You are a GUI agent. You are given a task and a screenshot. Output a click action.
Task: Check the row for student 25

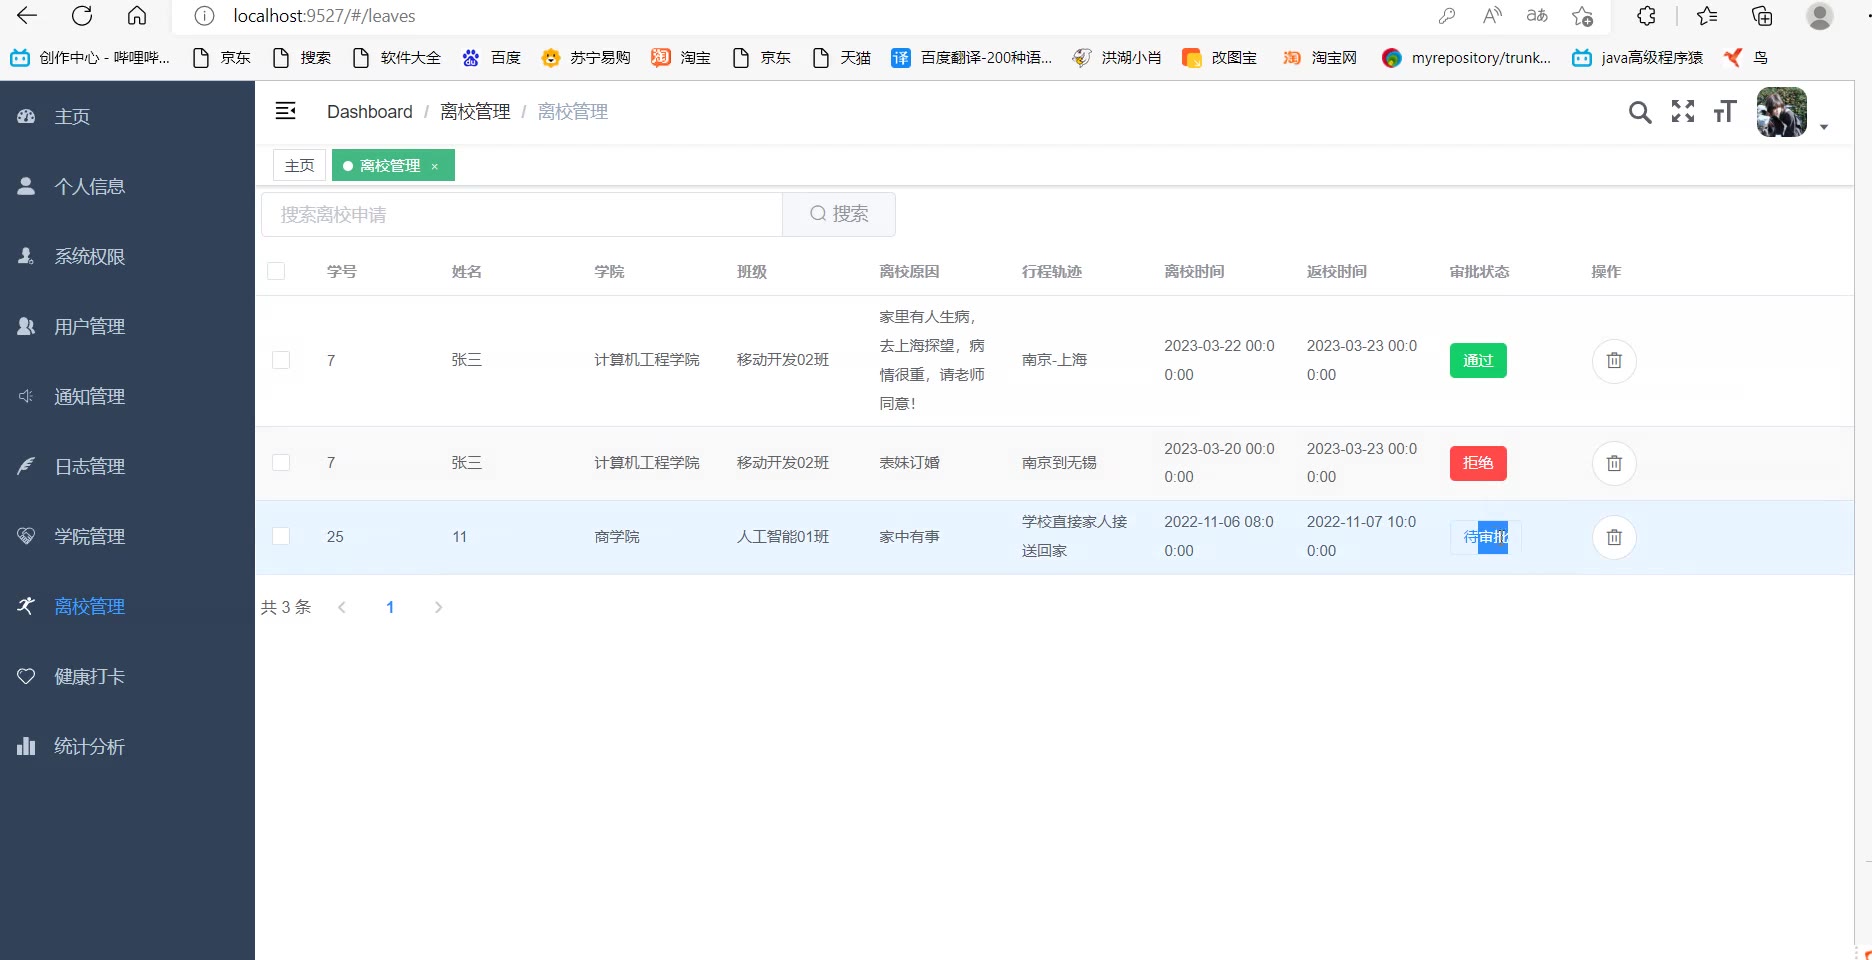[x=281, y=536]
